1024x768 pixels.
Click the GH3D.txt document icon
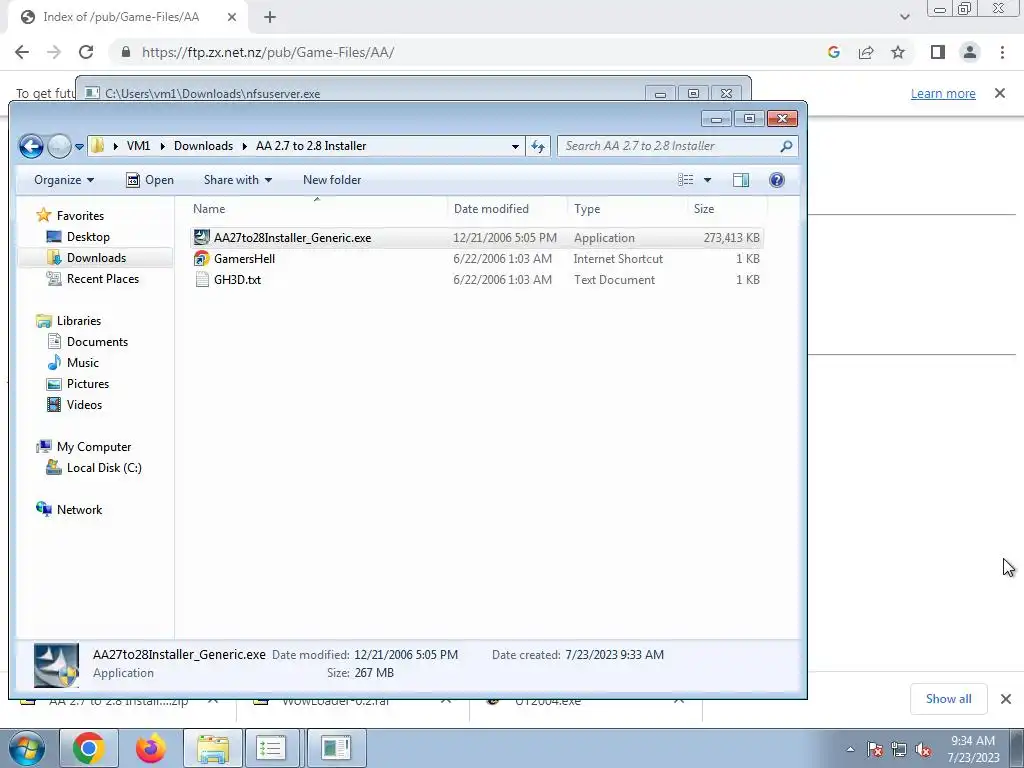tap(202, 280)
